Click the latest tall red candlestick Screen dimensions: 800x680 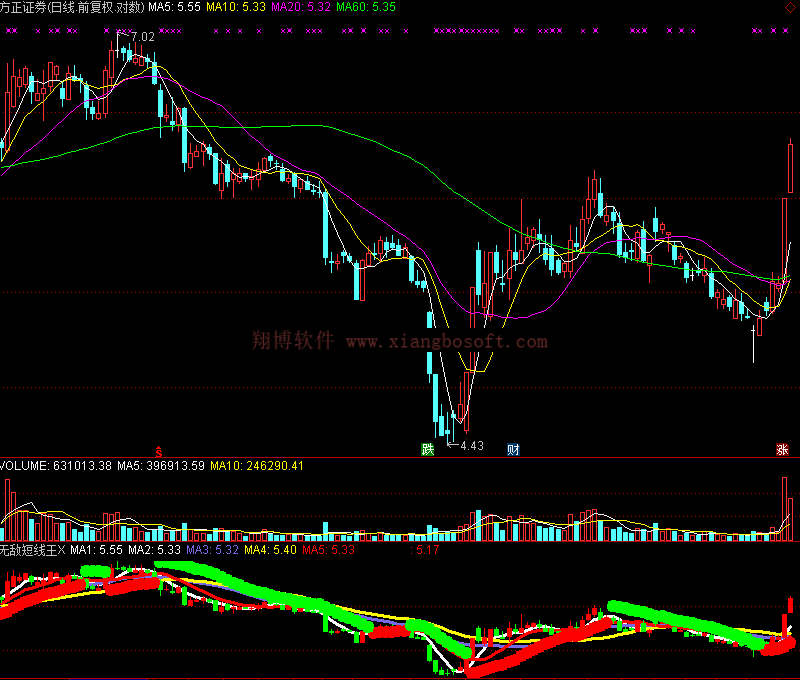tap(790, 167)
